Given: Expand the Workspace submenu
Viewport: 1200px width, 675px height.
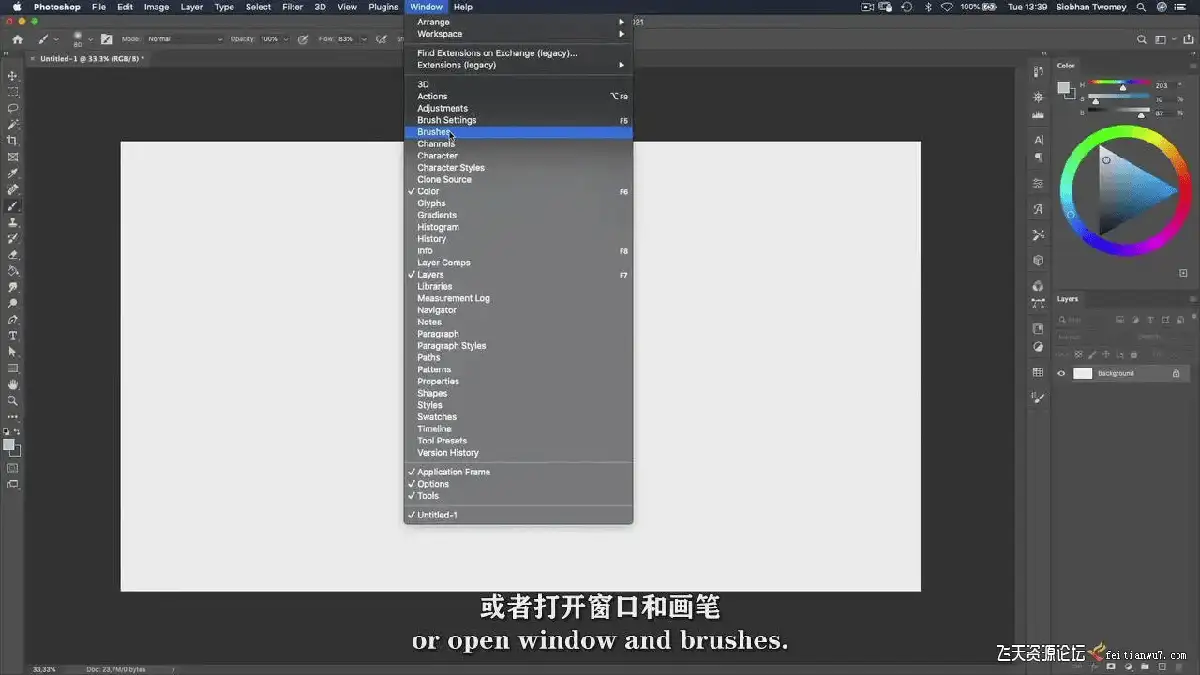Looking at the screenshot, I should tap(518, 34).
